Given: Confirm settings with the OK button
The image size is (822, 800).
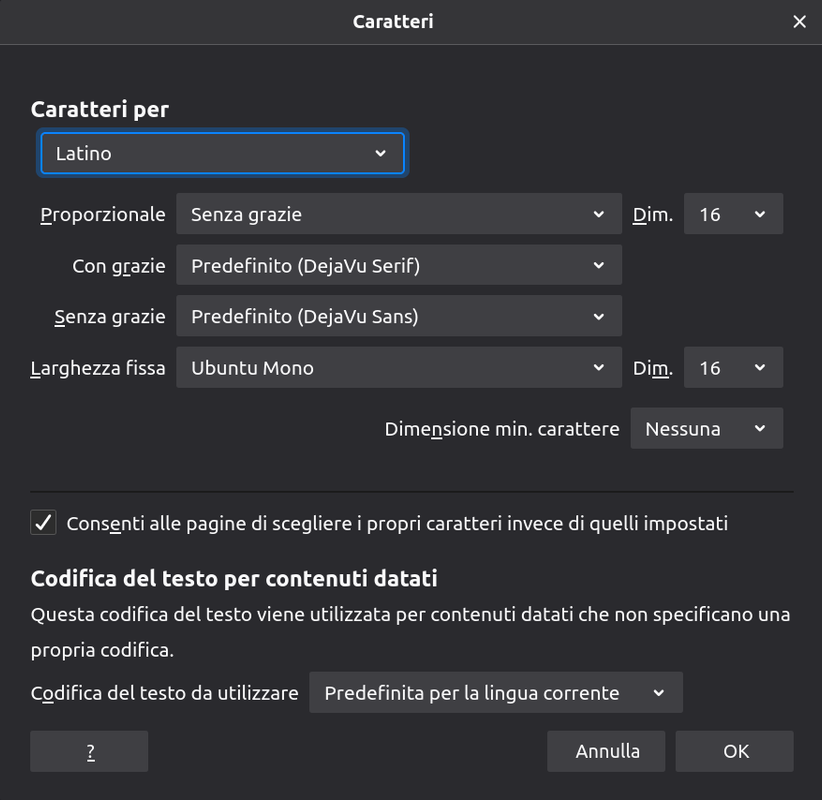Looking at the screenshot, I should pos(734,751).
